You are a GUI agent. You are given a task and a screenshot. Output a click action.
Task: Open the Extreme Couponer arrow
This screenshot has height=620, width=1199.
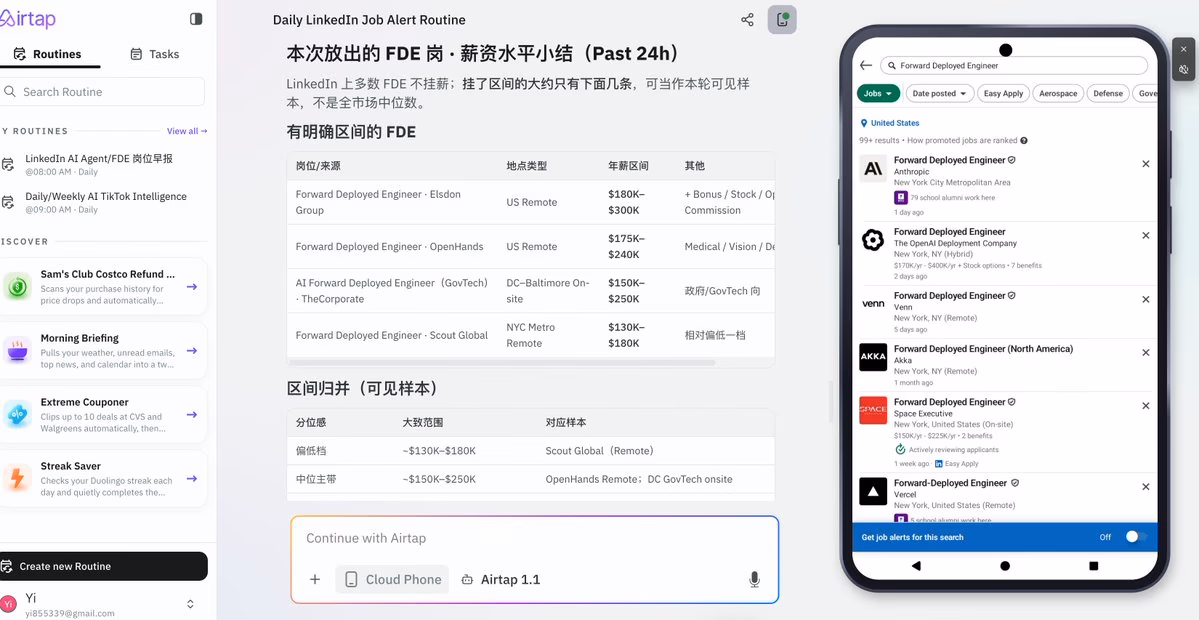tap(192, 414)
